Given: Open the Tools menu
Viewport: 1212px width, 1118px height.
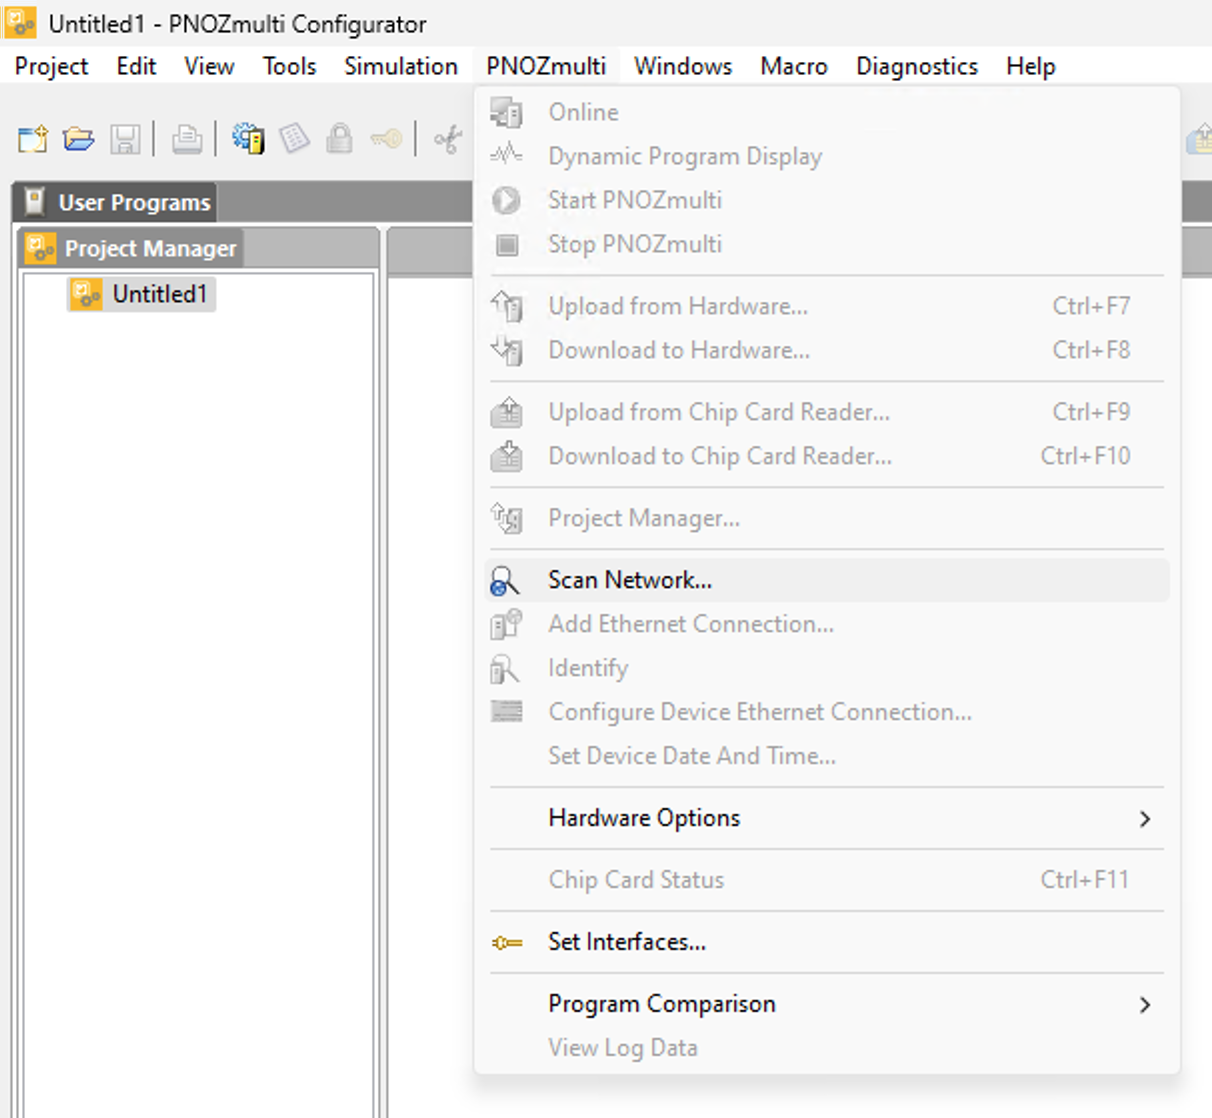Looking at the screenshot, I should (x=289, y=66).
